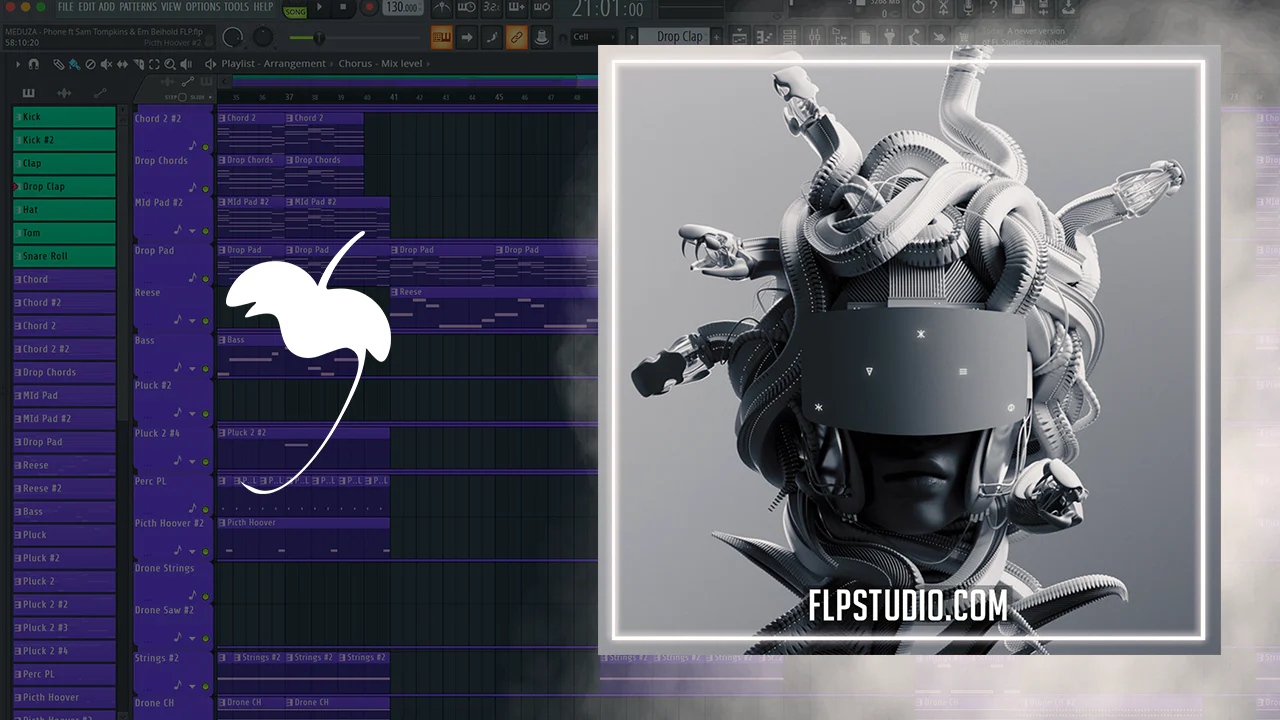
Task: Toggle the link (multilink controllers) button
Action: point(516,37)
